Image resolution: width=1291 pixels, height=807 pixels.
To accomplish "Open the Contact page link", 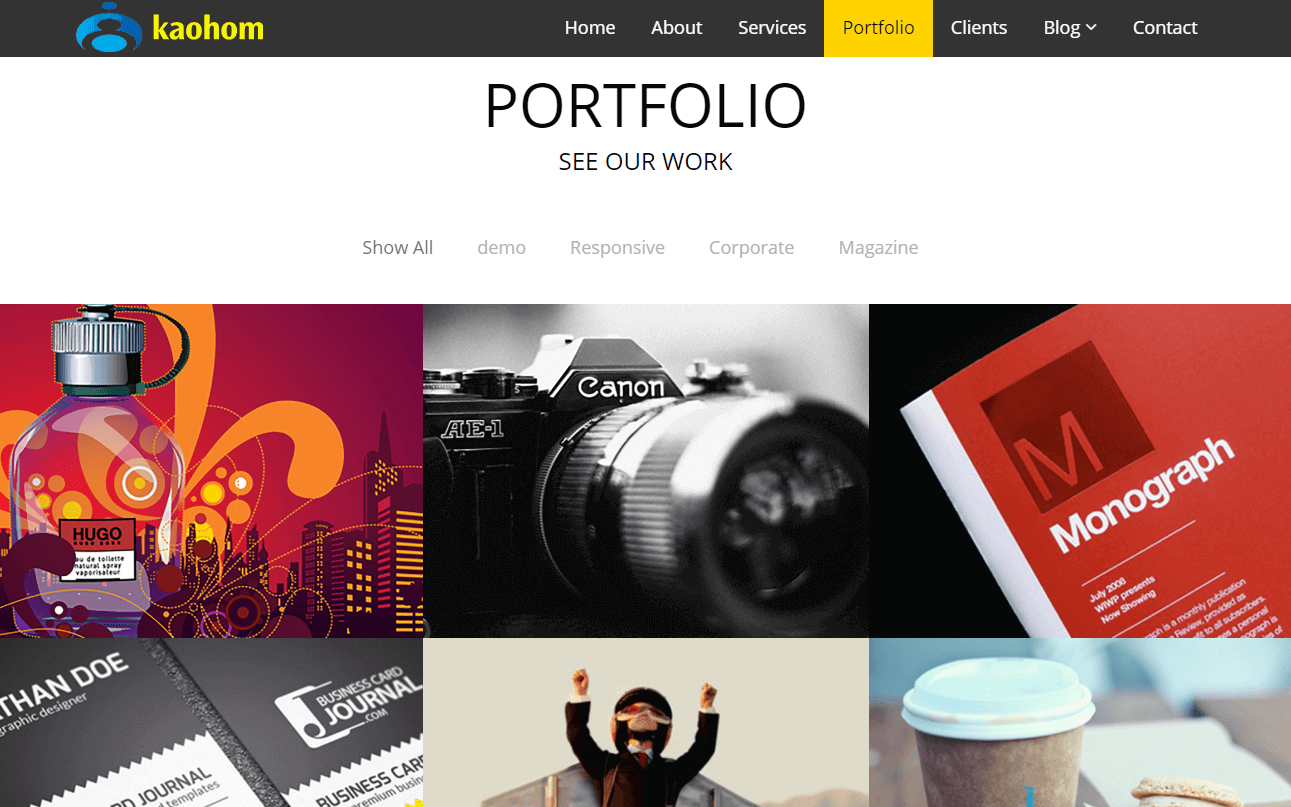I will [1165, 28].
